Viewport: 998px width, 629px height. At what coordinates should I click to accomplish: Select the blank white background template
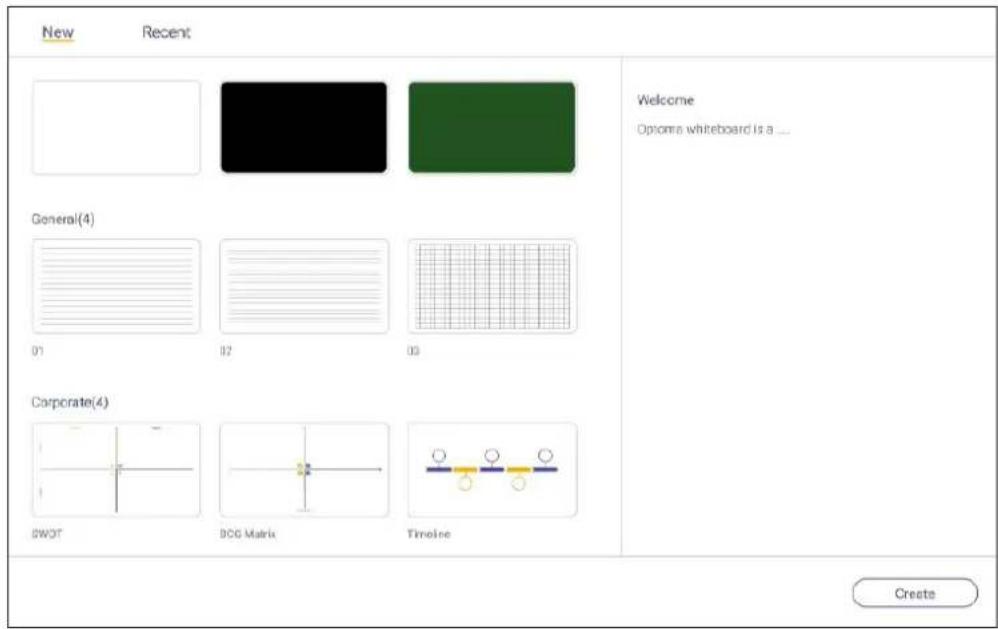click(116, 127)
